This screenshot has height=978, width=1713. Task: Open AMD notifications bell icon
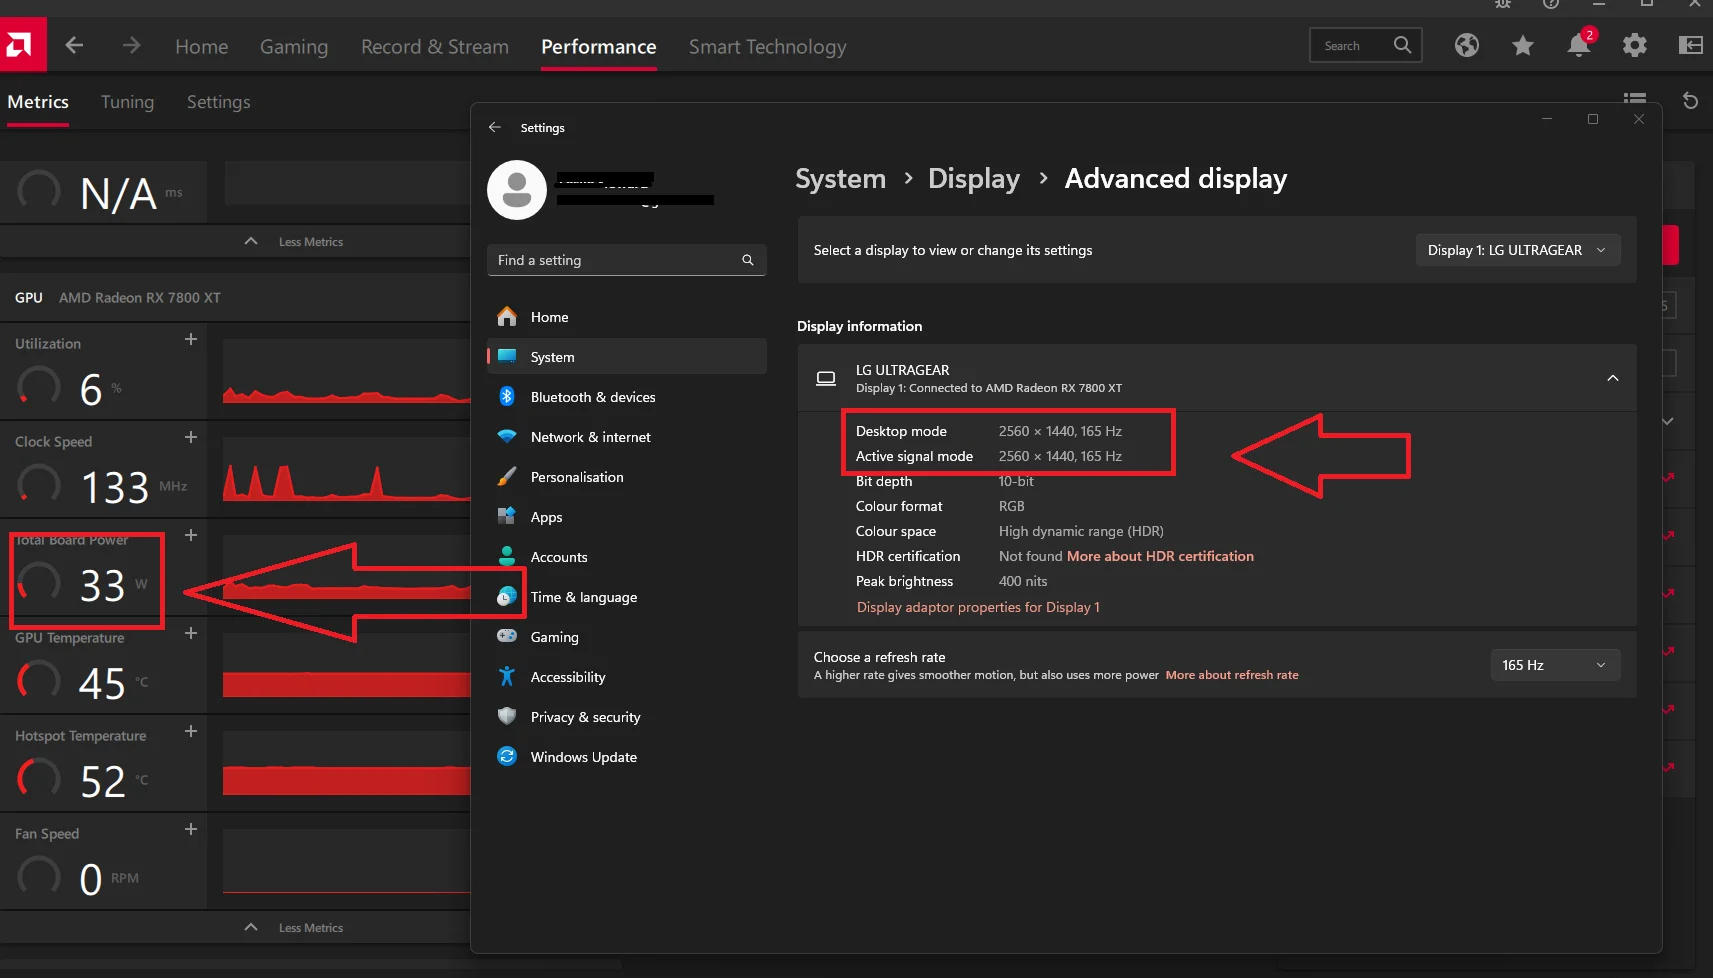[x=1579, y=45]
